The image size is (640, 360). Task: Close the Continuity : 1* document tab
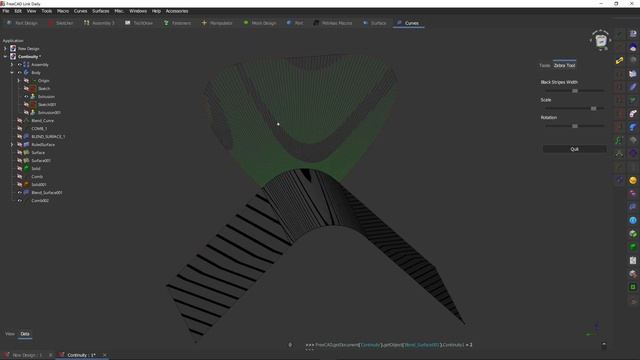click(x=104, y=355)
